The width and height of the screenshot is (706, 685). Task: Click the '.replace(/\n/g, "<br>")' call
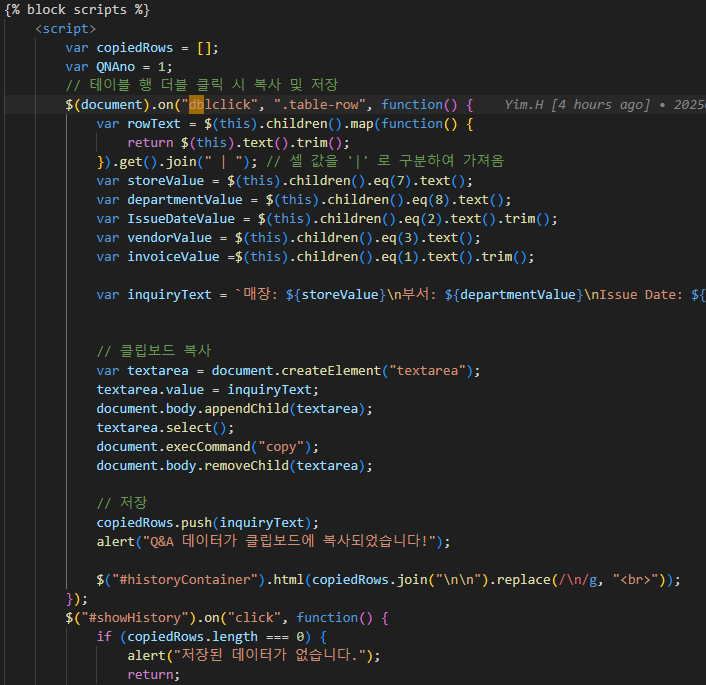(579, 580)
